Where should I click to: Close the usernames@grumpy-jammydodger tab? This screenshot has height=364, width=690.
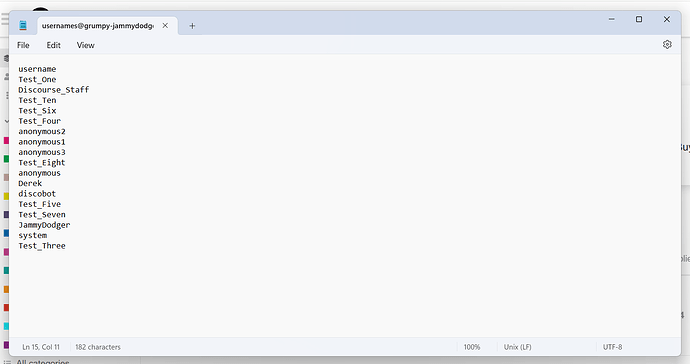[x=165, y=26]
